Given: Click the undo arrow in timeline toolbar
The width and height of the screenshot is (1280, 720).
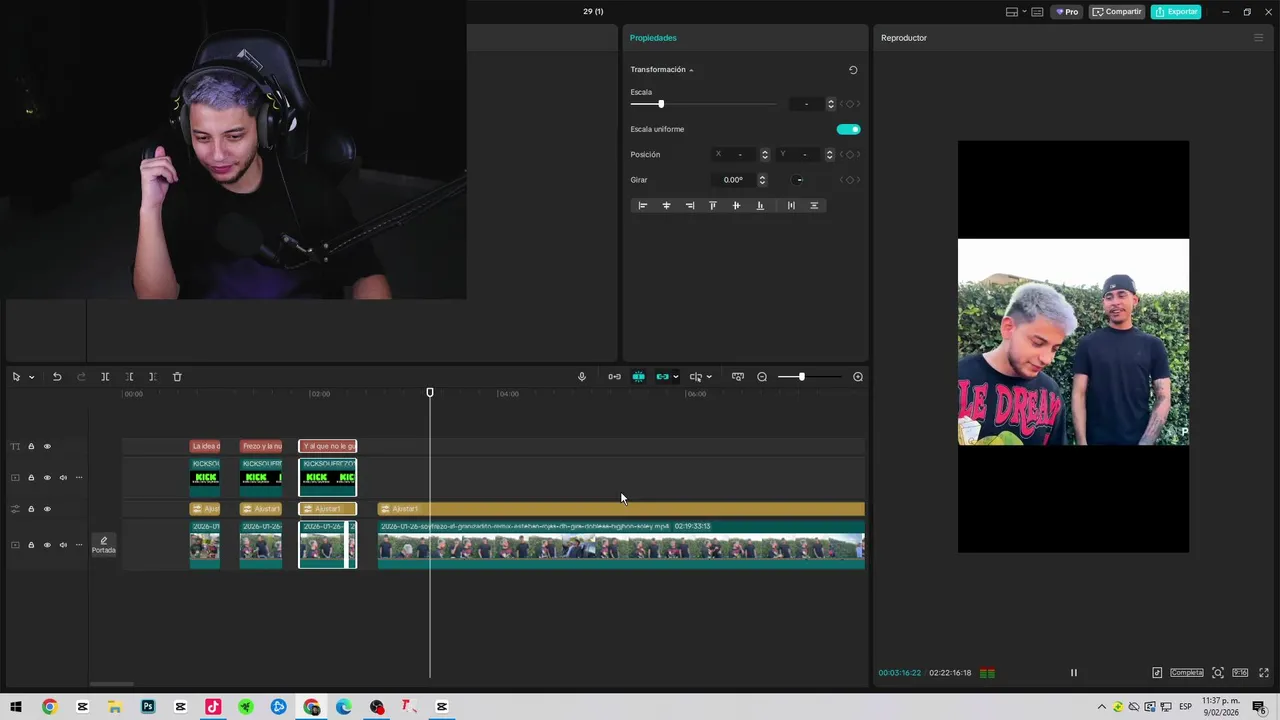Looking at the screenshot, I should point(57,377).
